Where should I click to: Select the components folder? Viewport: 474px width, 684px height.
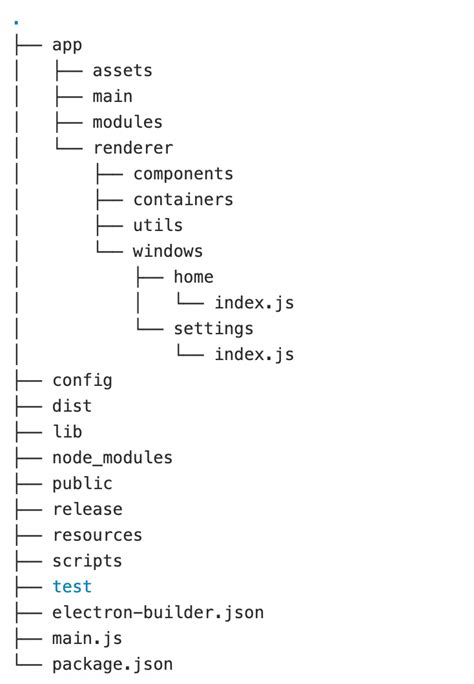[x=183, y=174]
